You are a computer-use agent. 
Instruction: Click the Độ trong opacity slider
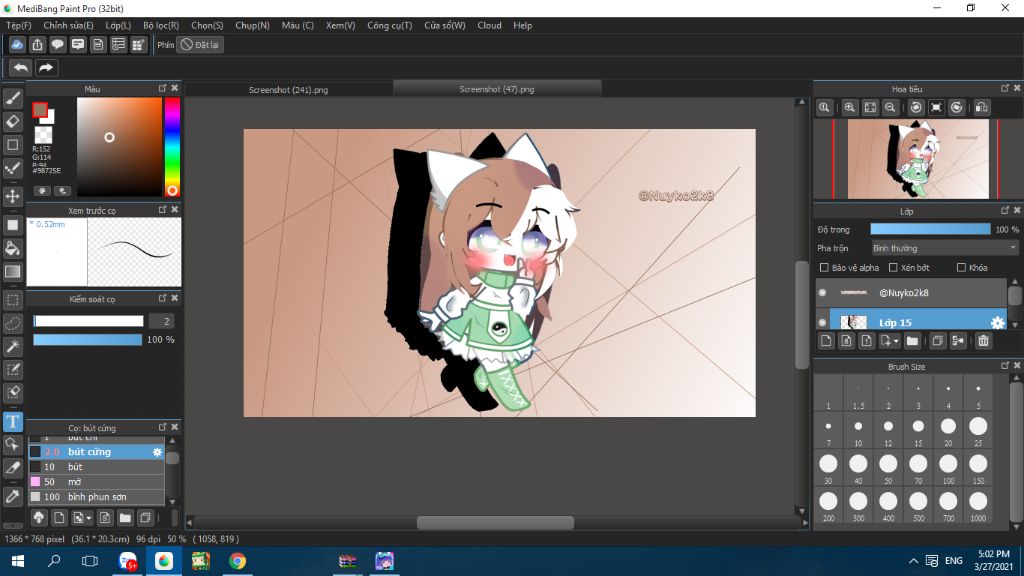pos(930,229)
